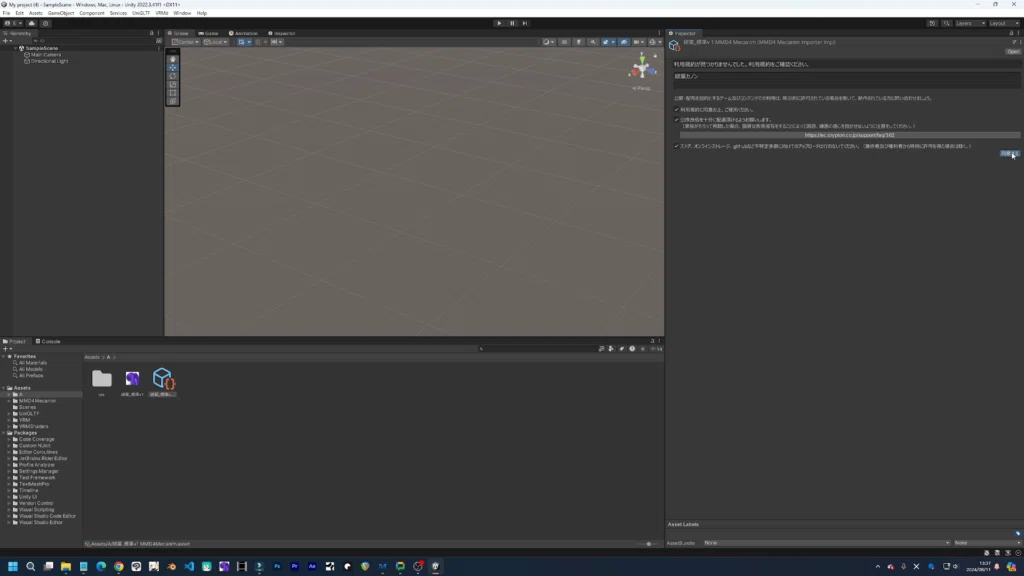Image resolution: width=1024 pixels, height=576 pixels.
Task: Open the tex folder thumbnail
Action: pos(101,379)
